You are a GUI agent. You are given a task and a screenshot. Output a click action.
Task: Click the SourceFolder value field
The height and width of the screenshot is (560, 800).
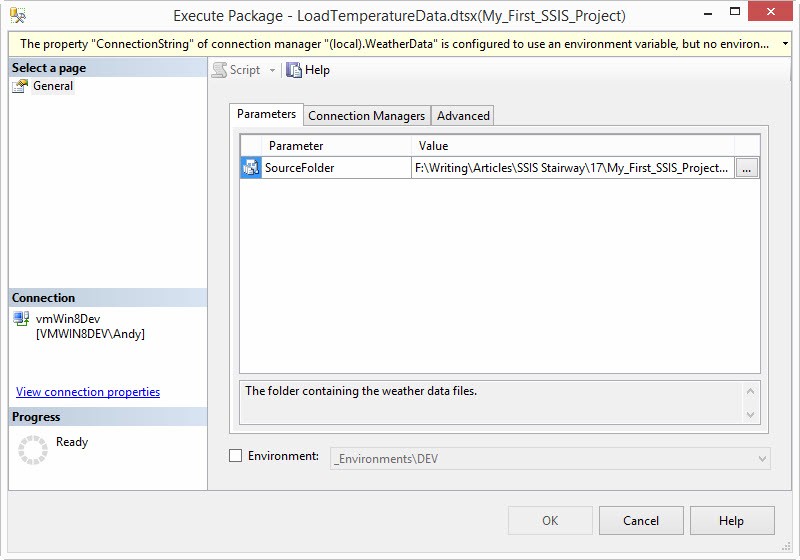click(572, 168)
